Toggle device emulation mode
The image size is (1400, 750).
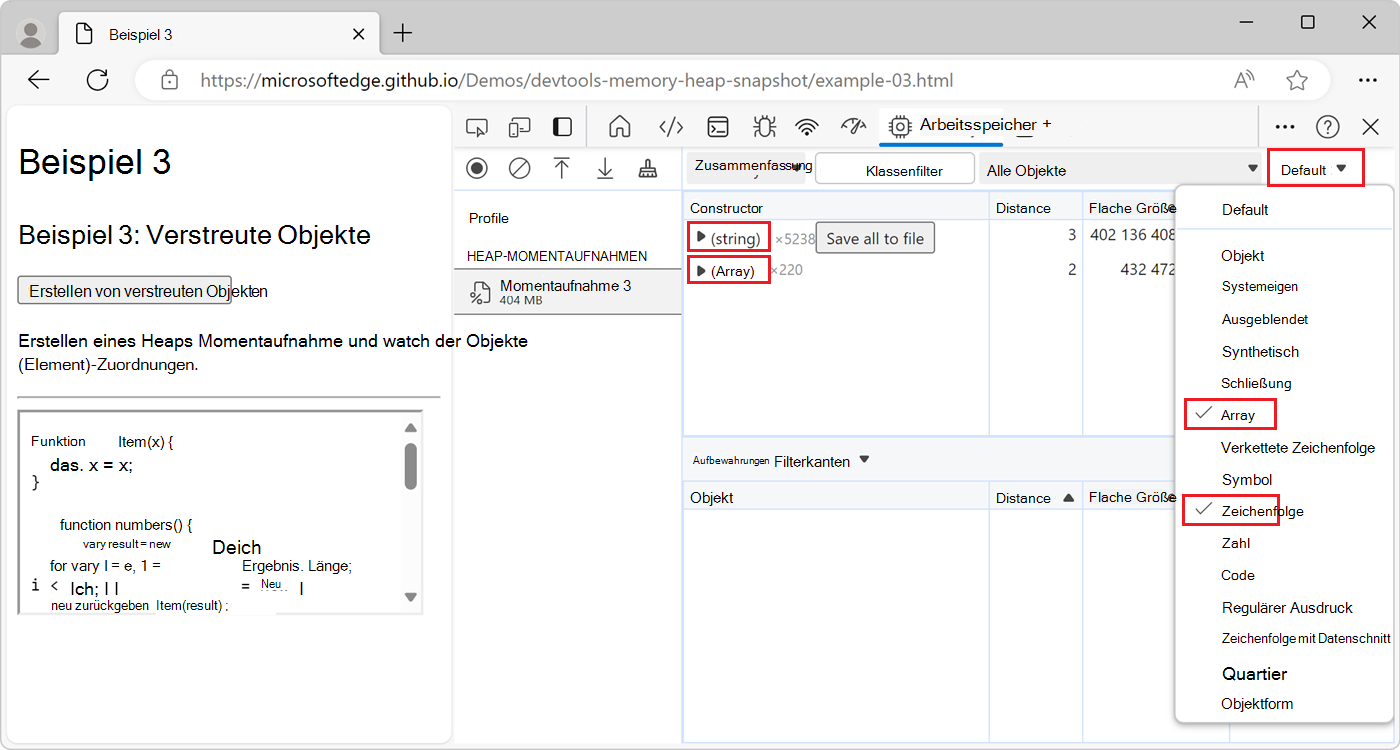519,127
